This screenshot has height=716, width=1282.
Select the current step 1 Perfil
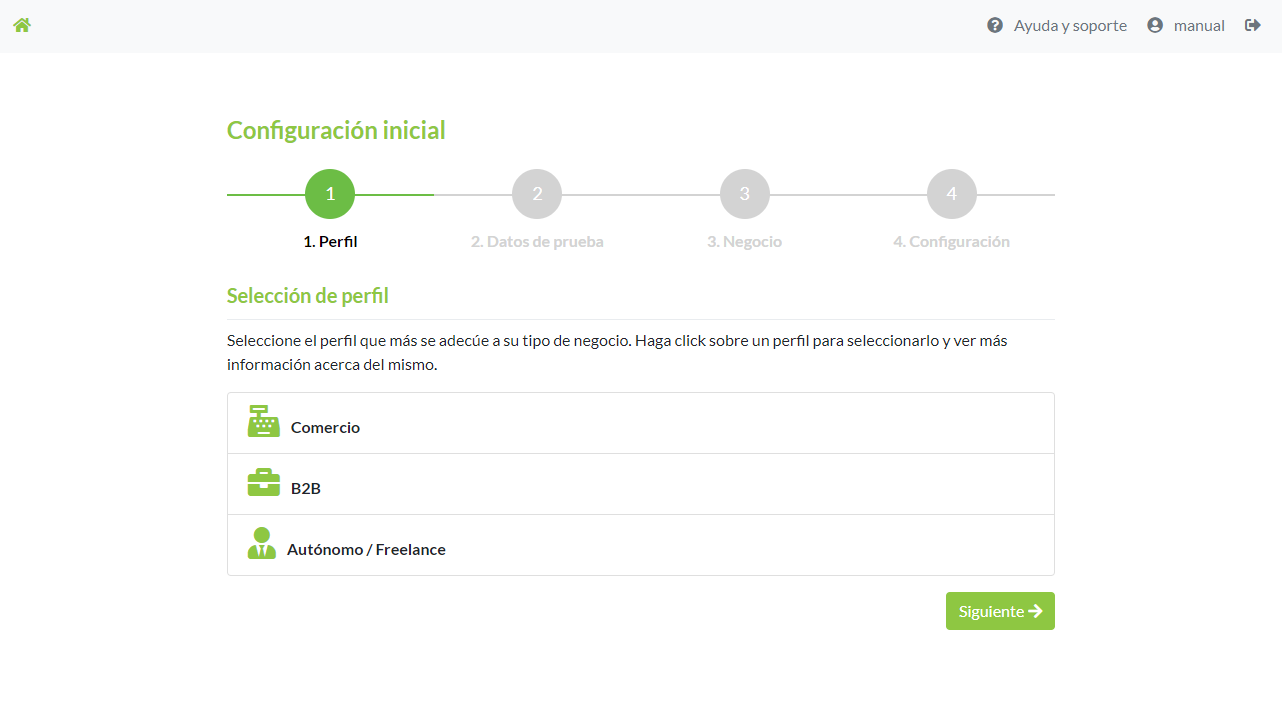(x=330, y=193)
